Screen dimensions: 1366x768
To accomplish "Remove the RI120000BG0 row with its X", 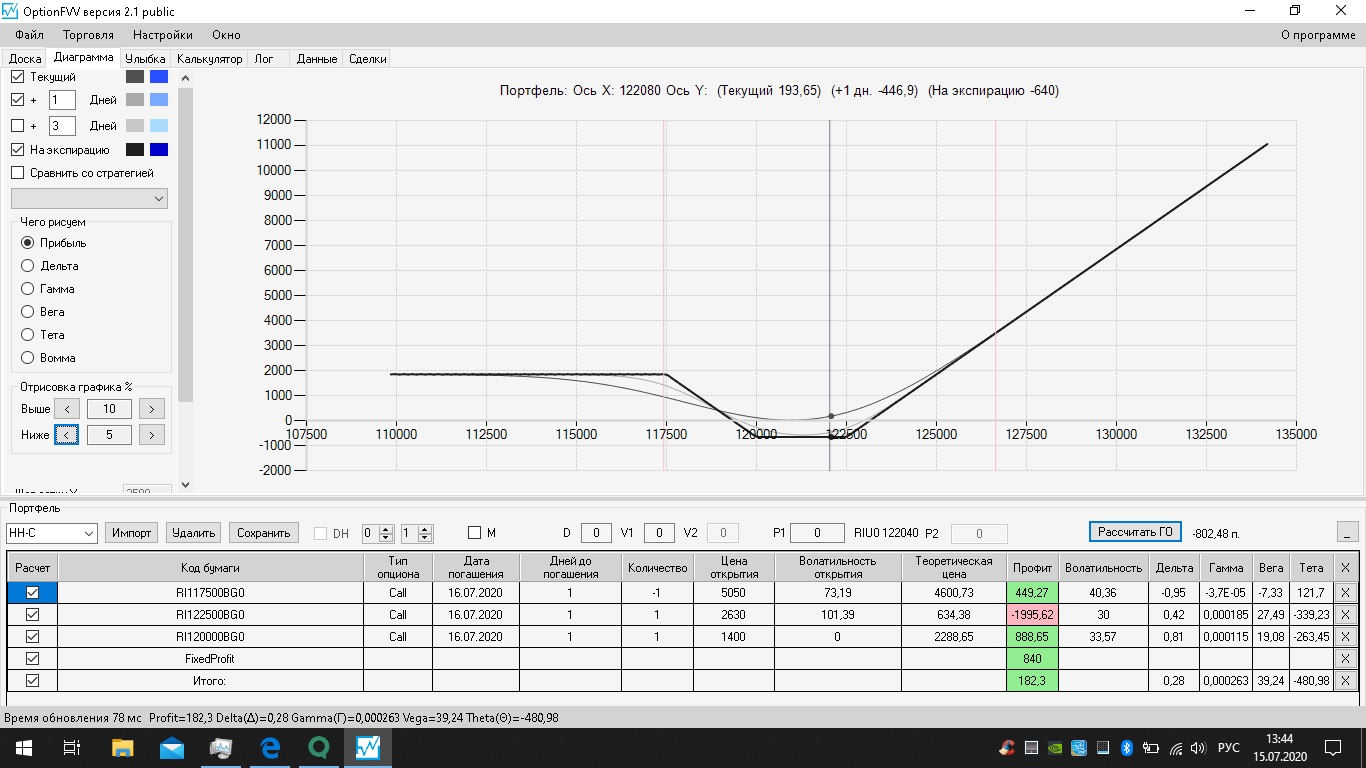I will [1345, 637].
